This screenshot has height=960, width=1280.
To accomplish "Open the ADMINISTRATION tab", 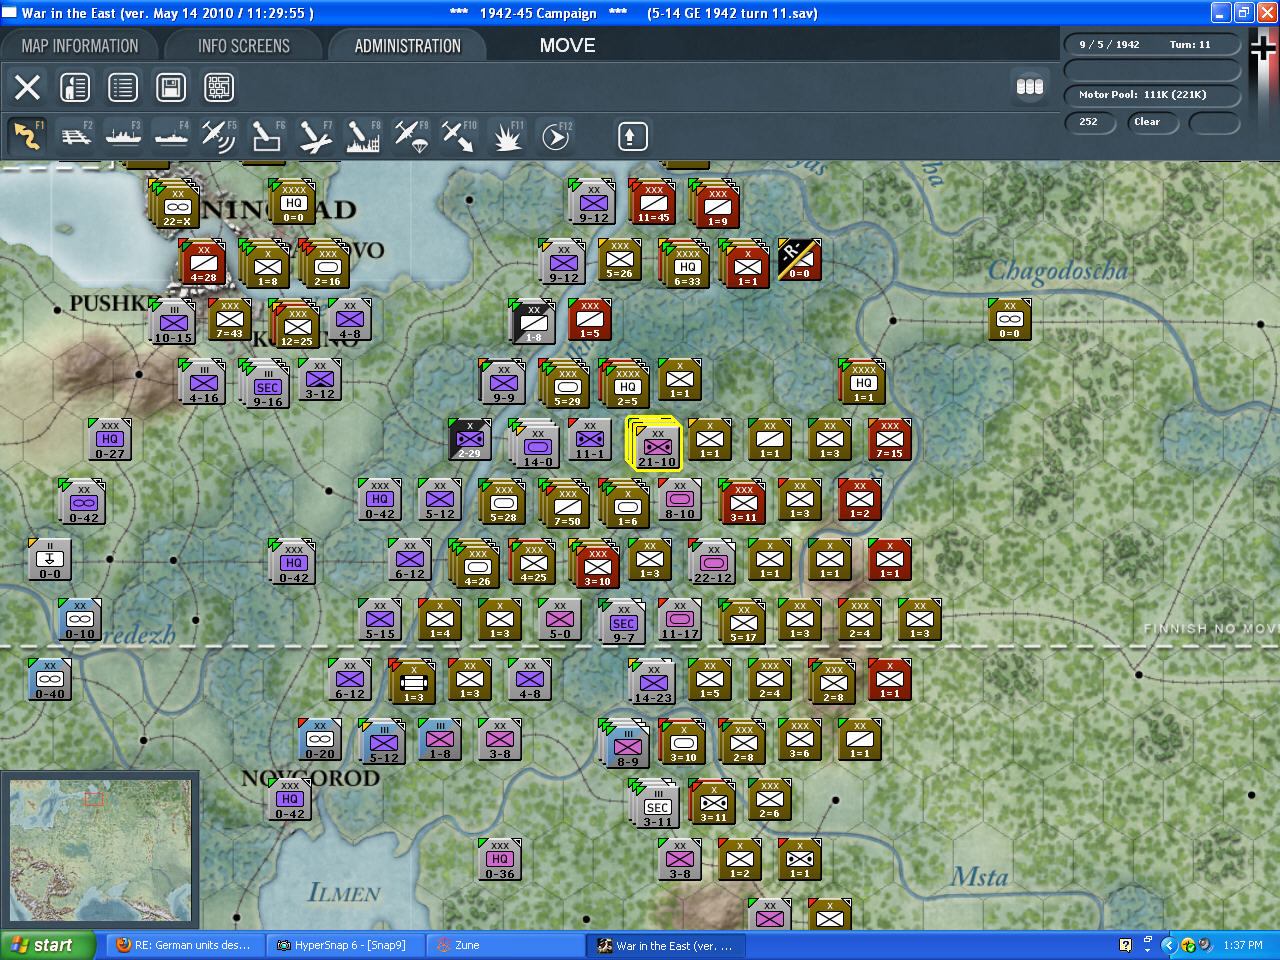I will tap(407, 46).
